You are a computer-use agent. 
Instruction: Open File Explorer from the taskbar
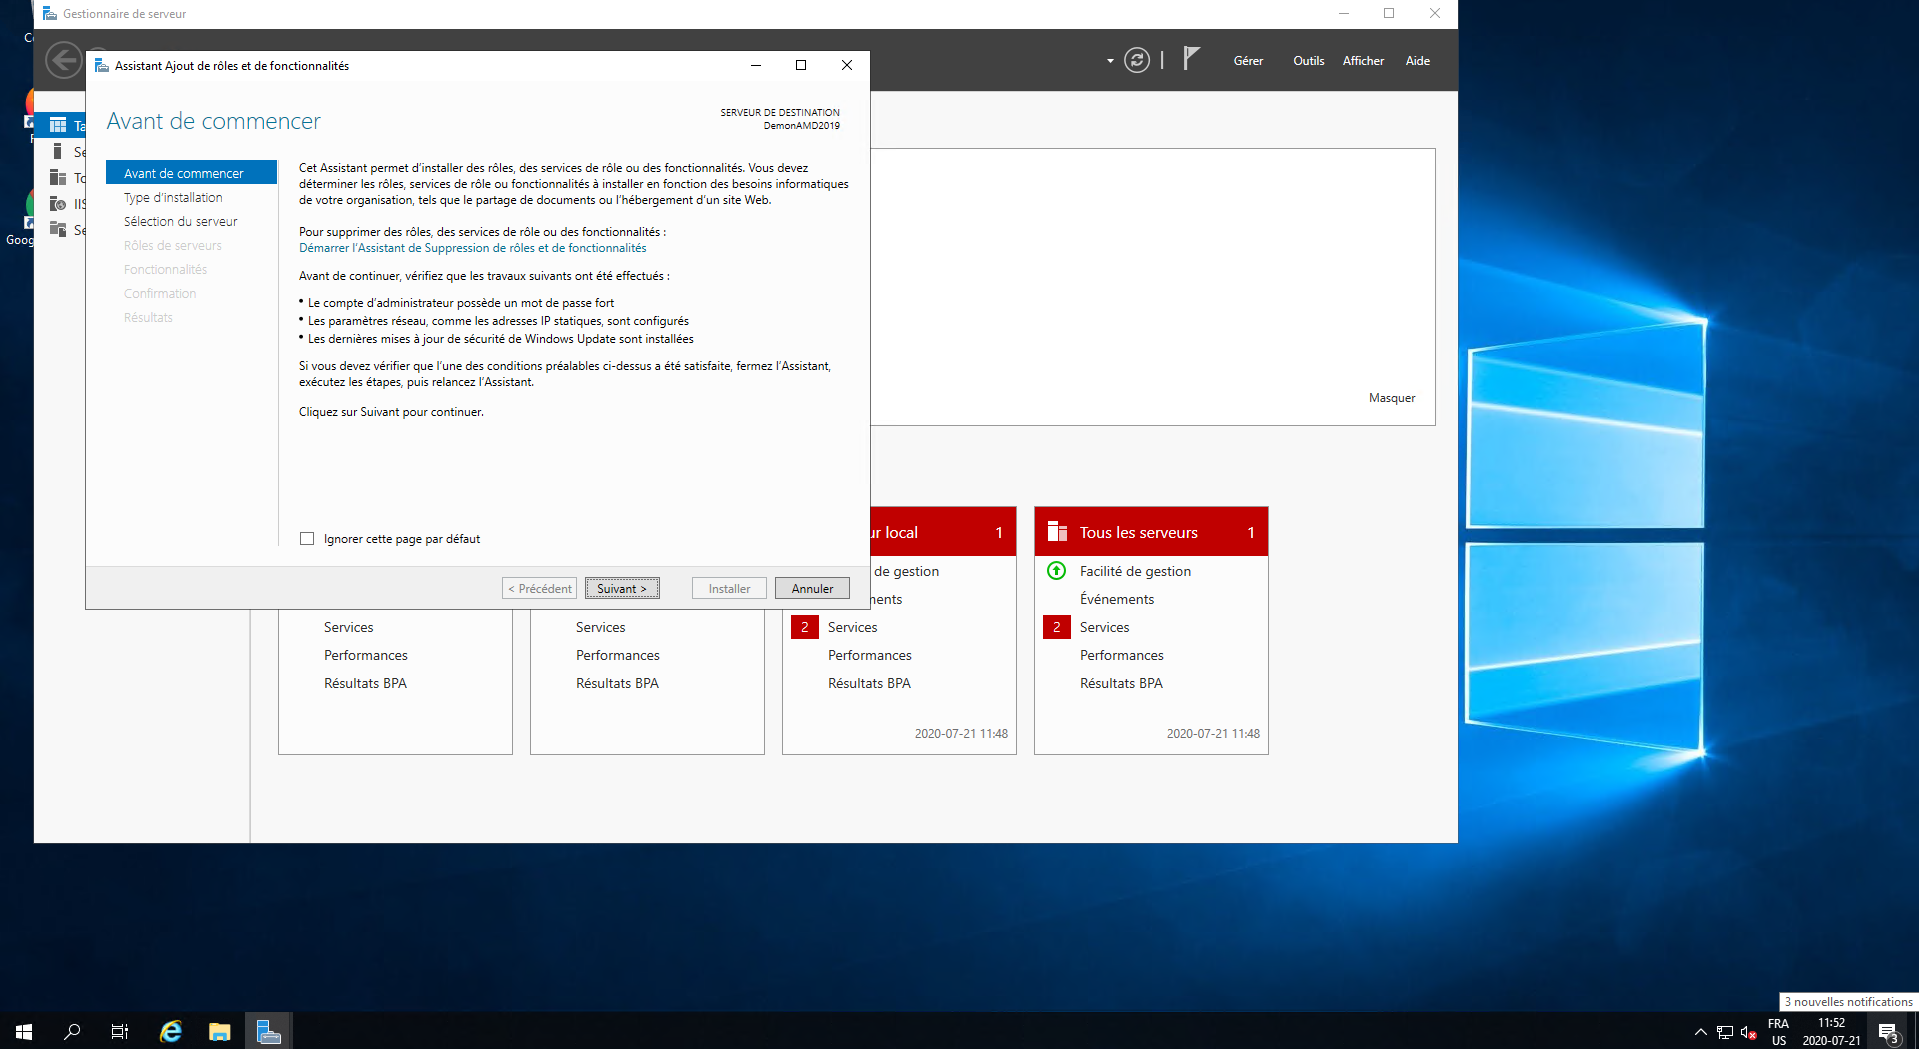(x=219, y=1031)
